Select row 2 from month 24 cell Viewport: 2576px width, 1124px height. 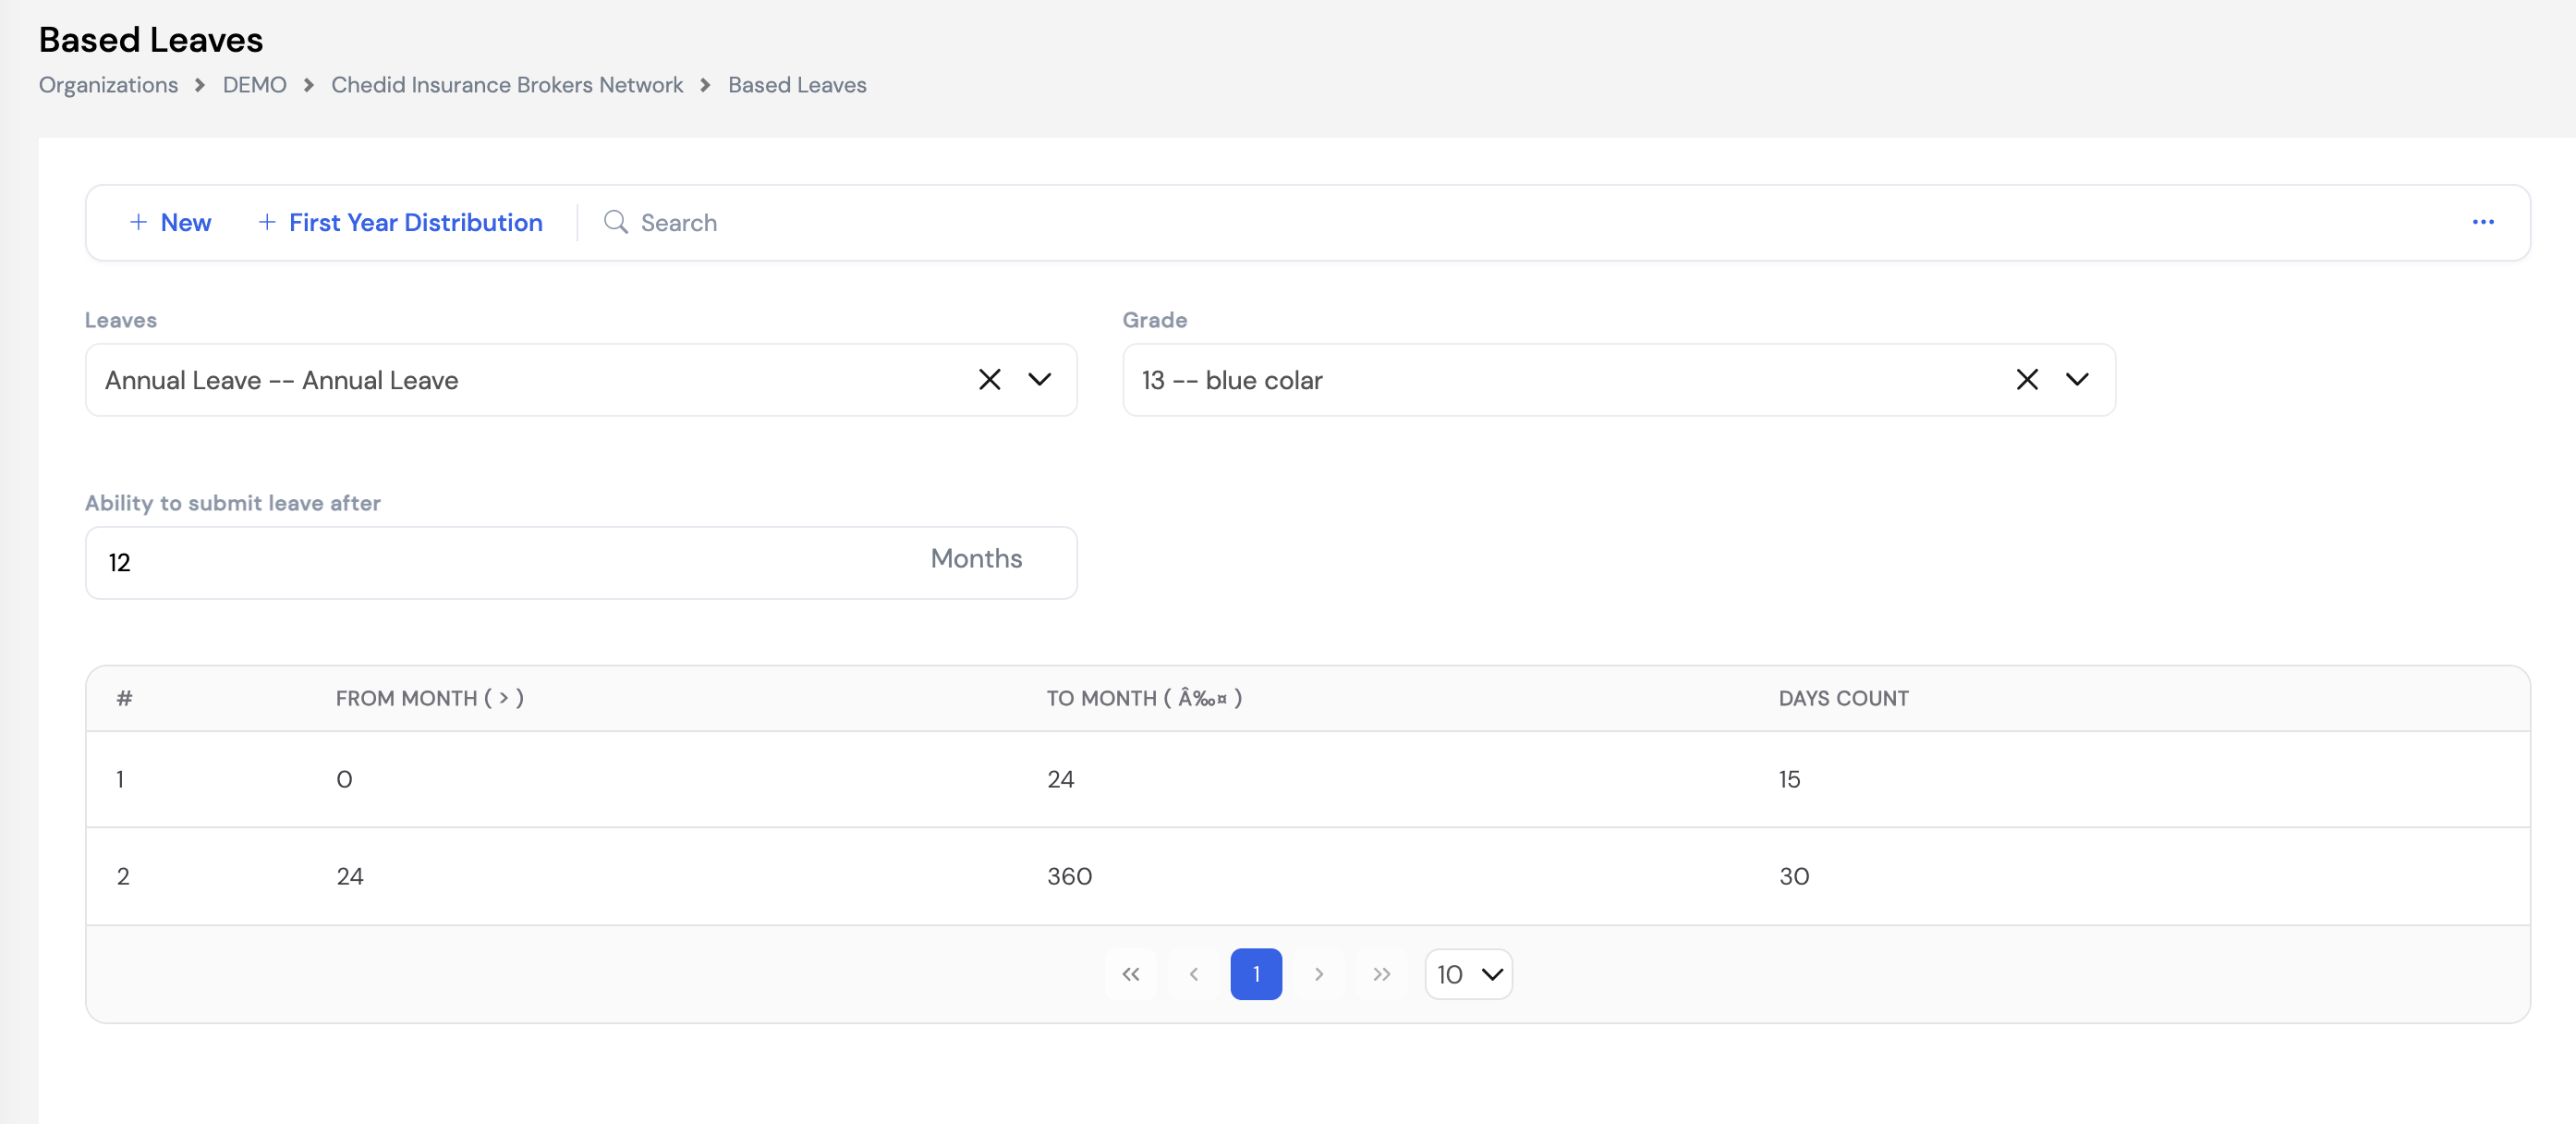point(349,876)
